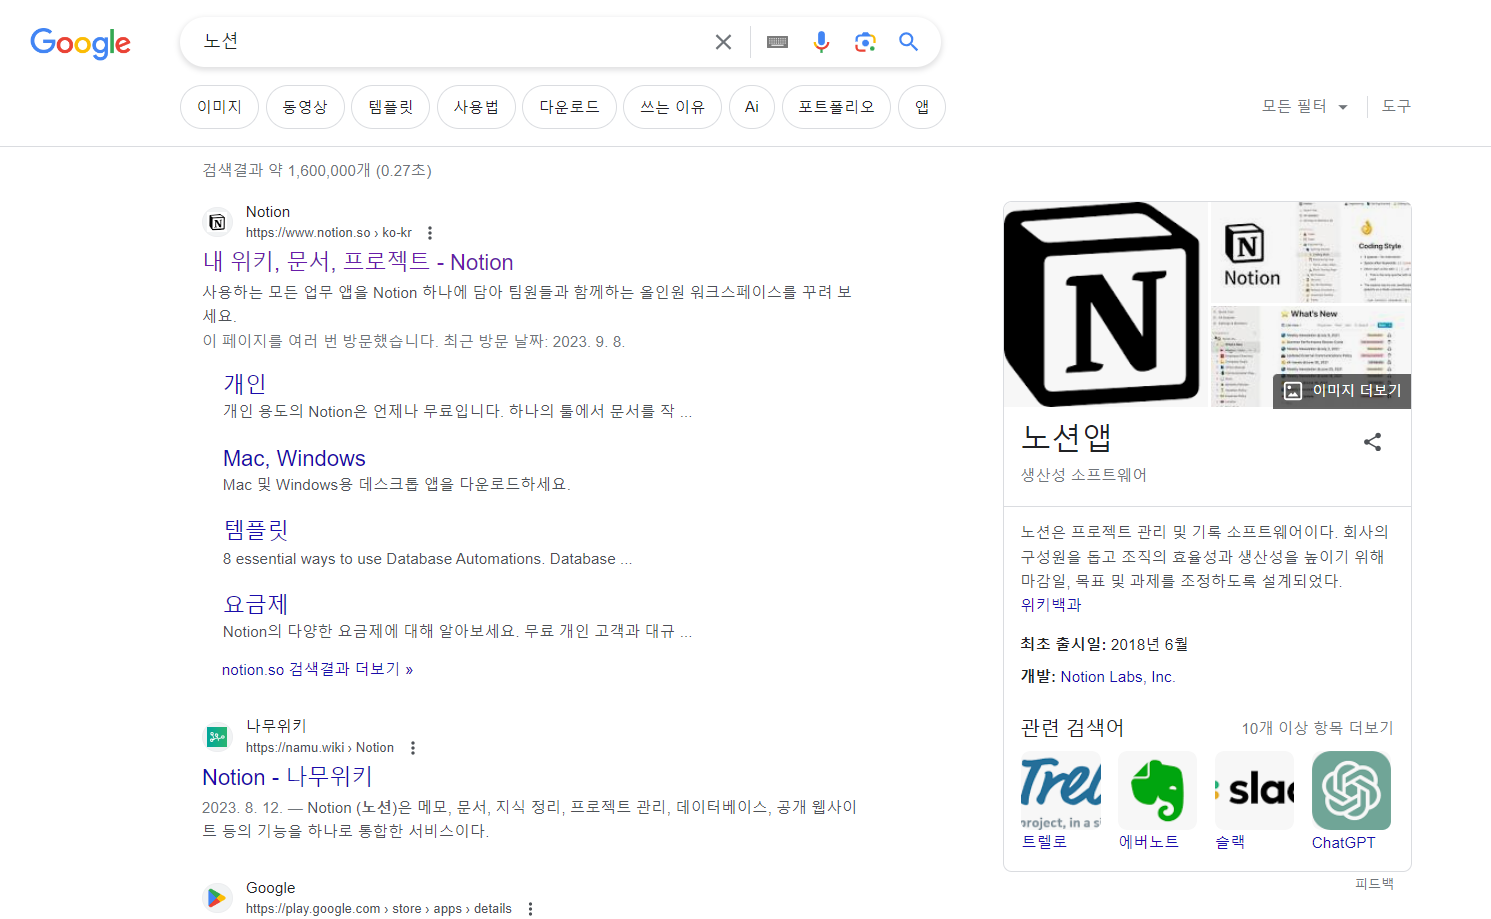This screenshot has width=1491, height=919.
Task: Click the Notion Labs, Inc. developer link
Action: point(1118,677)
